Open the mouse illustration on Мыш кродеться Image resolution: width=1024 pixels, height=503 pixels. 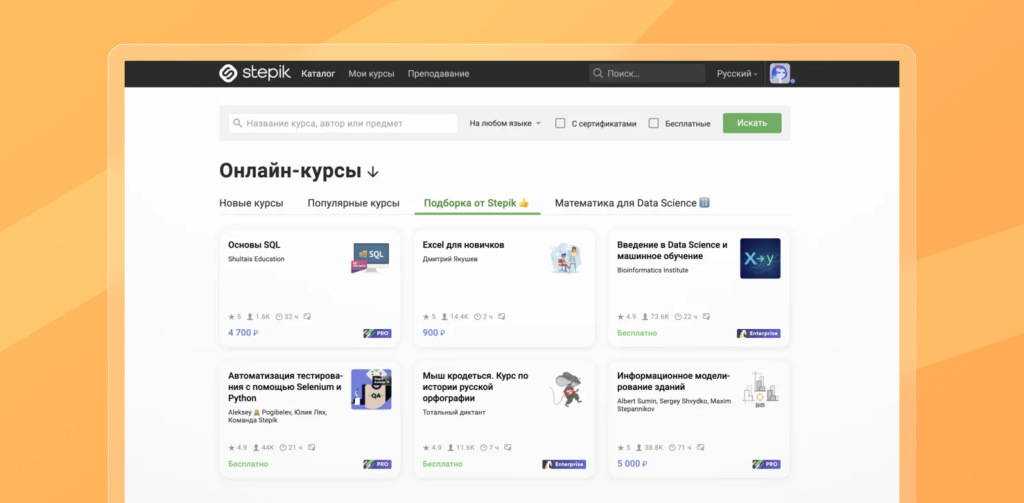coord(566,389)
